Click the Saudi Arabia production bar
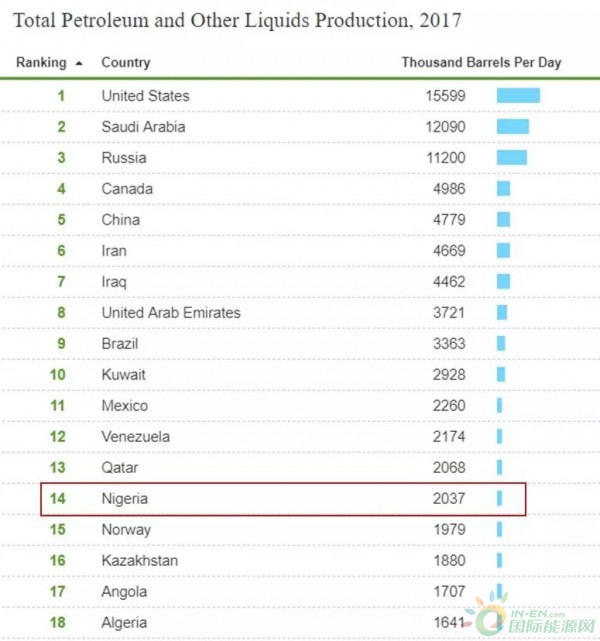The image size is (600, 641). pyautogui.click(x=513, y=127)
